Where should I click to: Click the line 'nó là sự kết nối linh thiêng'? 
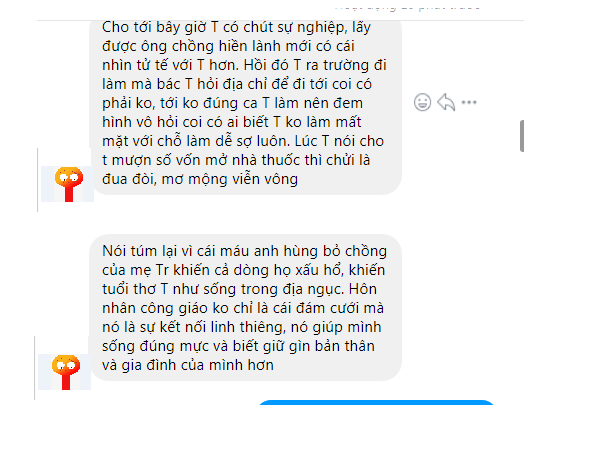242,327
